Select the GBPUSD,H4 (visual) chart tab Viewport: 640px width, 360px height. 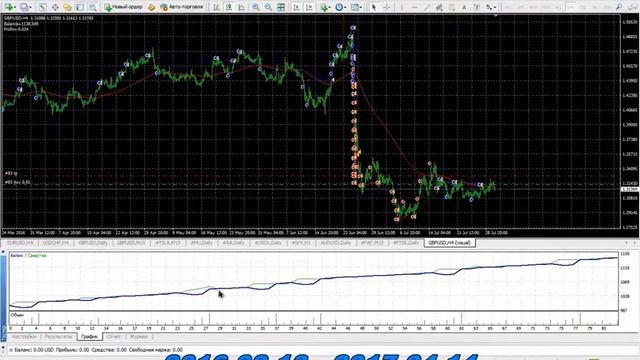[x=449, y=242]
